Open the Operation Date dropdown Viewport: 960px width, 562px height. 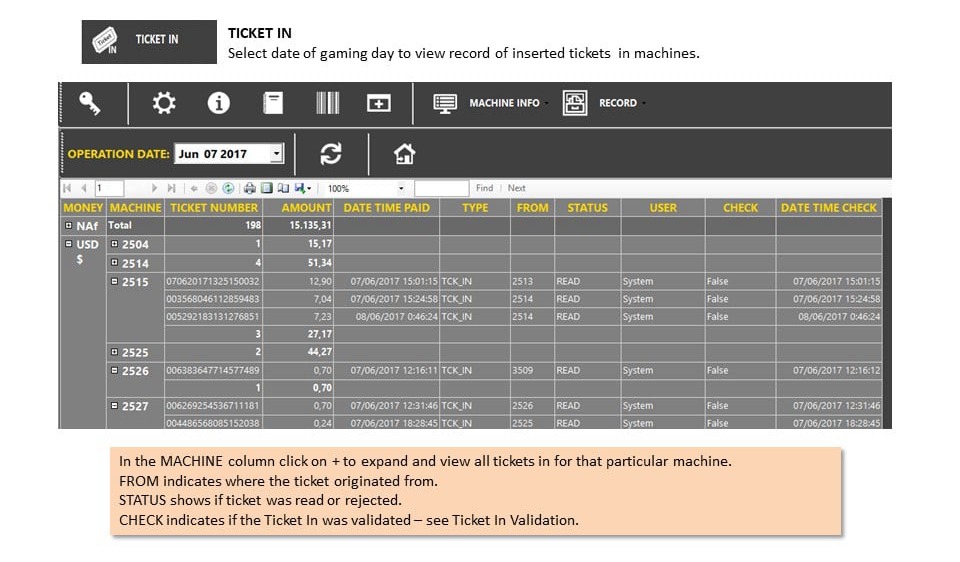277,153
